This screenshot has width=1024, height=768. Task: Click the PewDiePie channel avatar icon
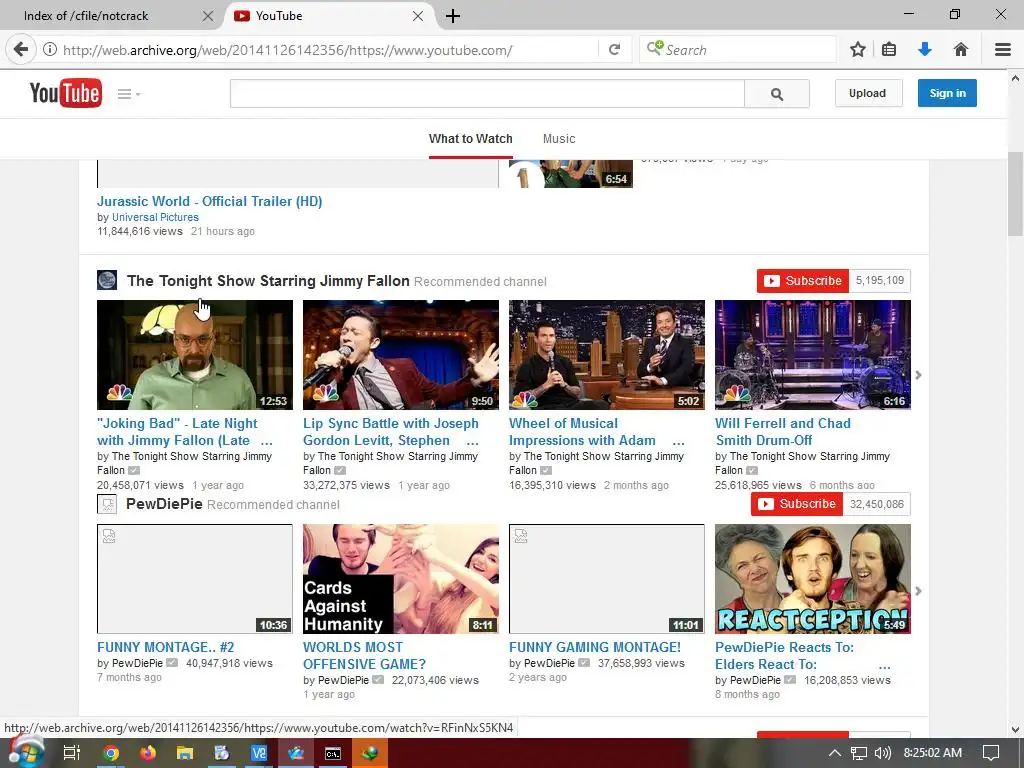click(x=107, y=504)
